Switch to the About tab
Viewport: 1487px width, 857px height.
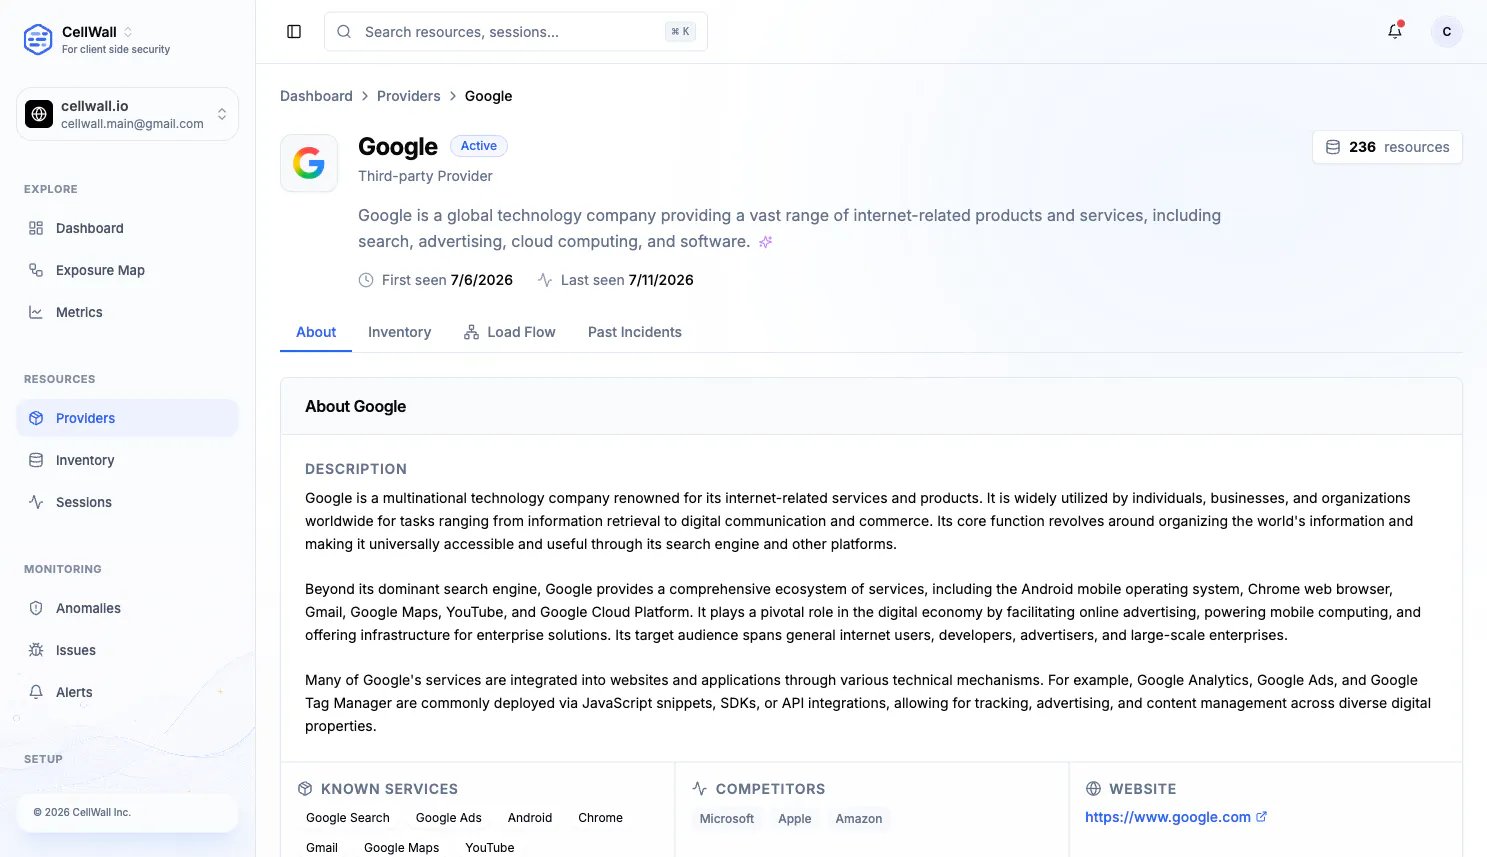coord(316,332)
